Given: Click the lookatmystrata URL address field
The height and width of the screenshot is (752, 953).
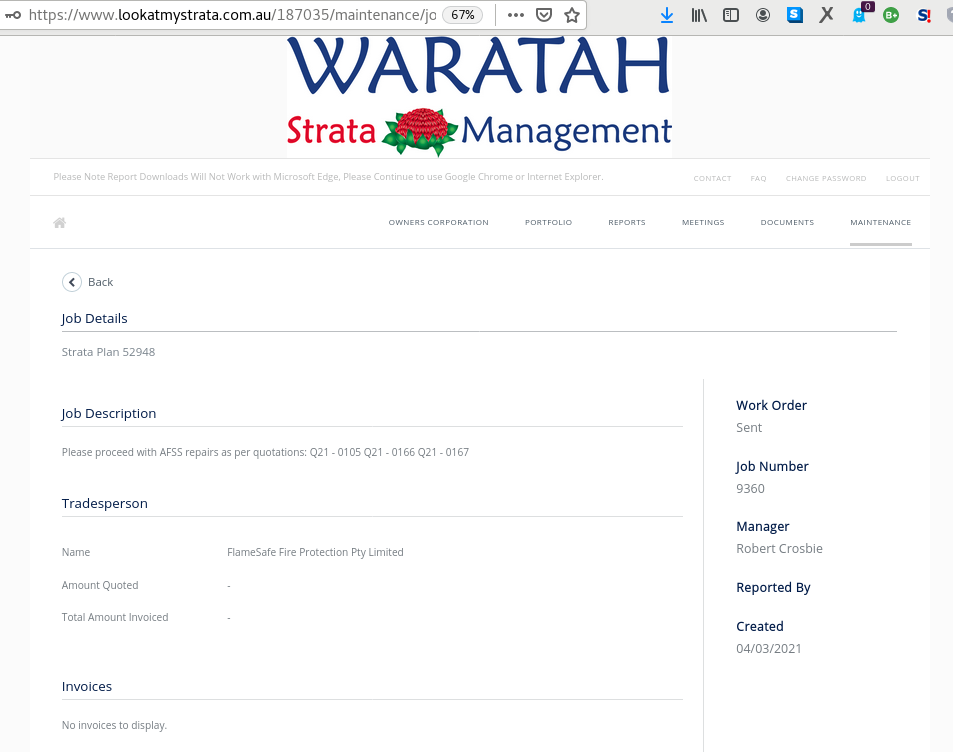Looking at the screenshot, I should point(232,15).
